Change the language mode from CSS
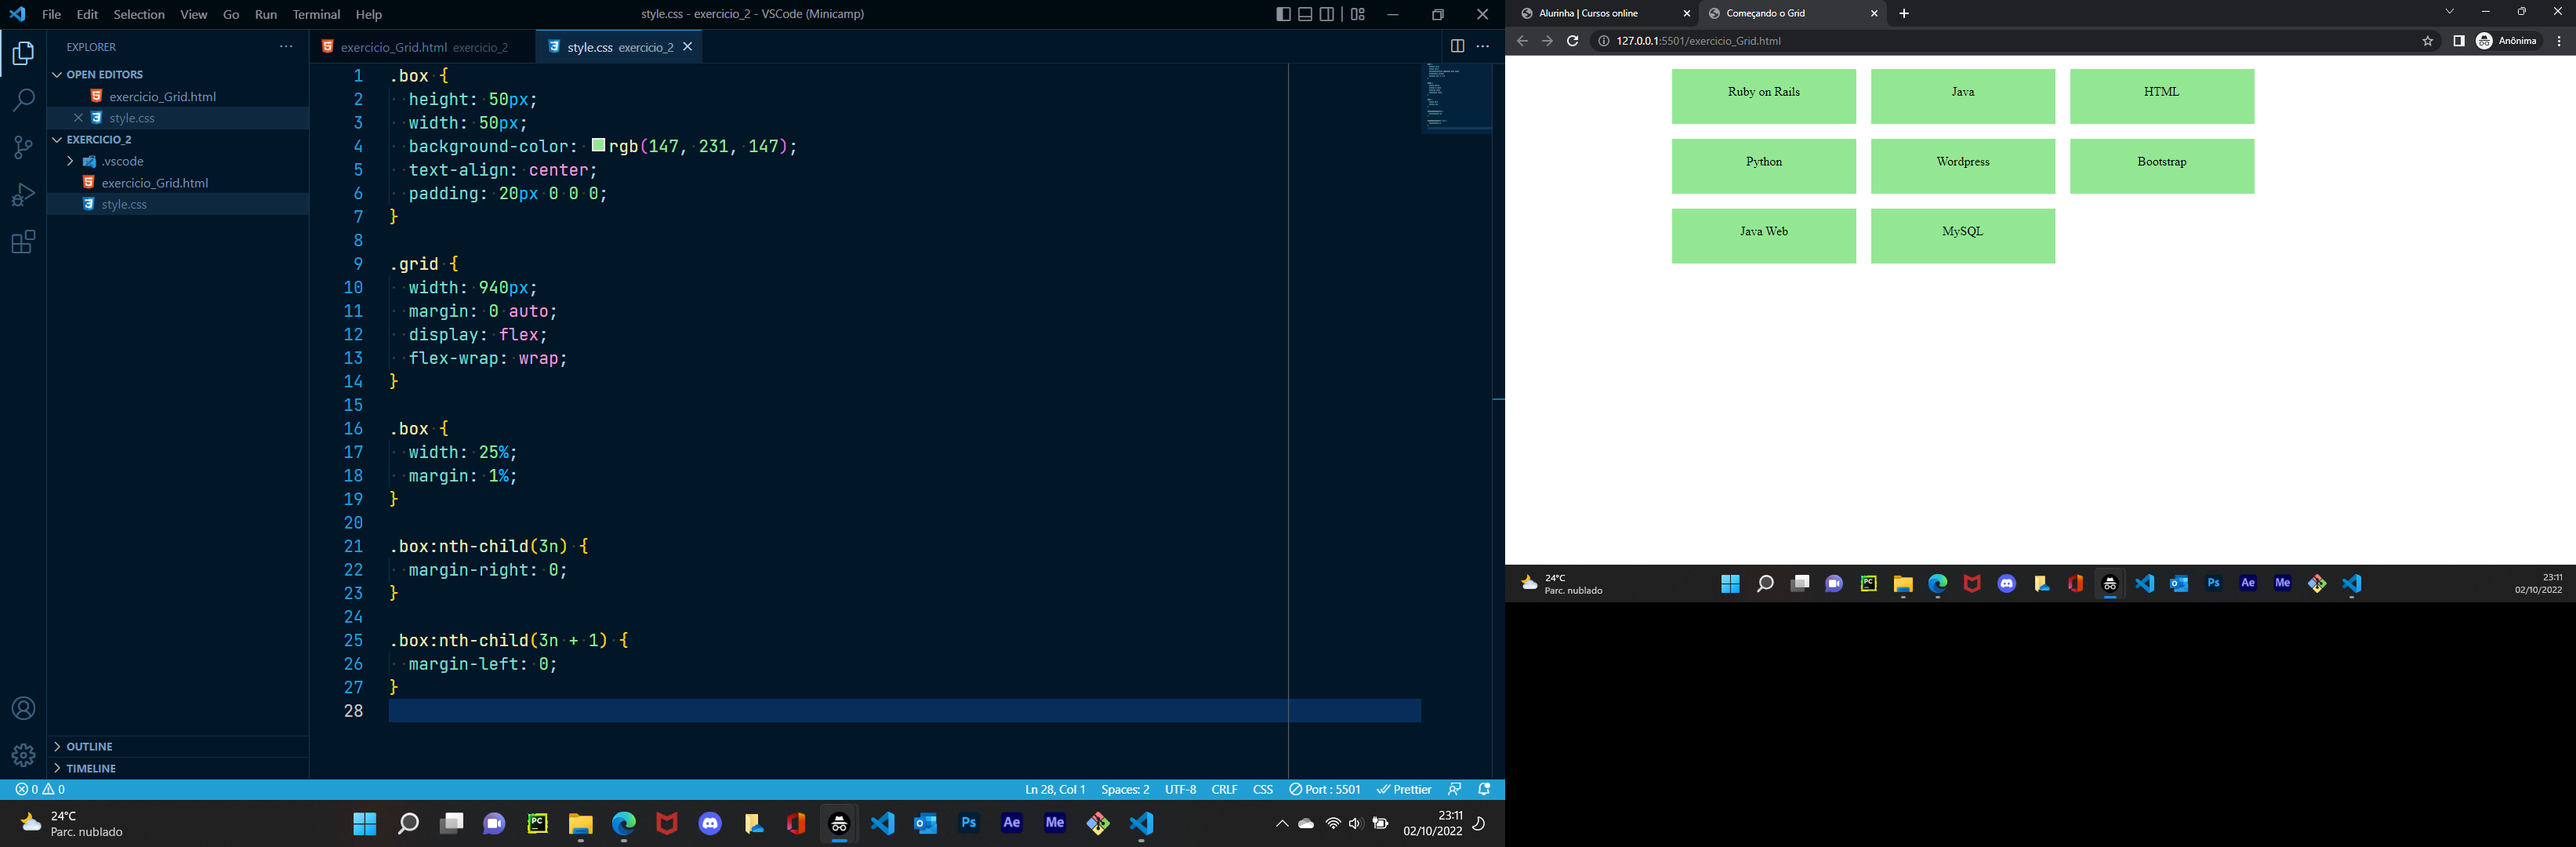Viewport: 2576px width, 847px height. 1263,789
